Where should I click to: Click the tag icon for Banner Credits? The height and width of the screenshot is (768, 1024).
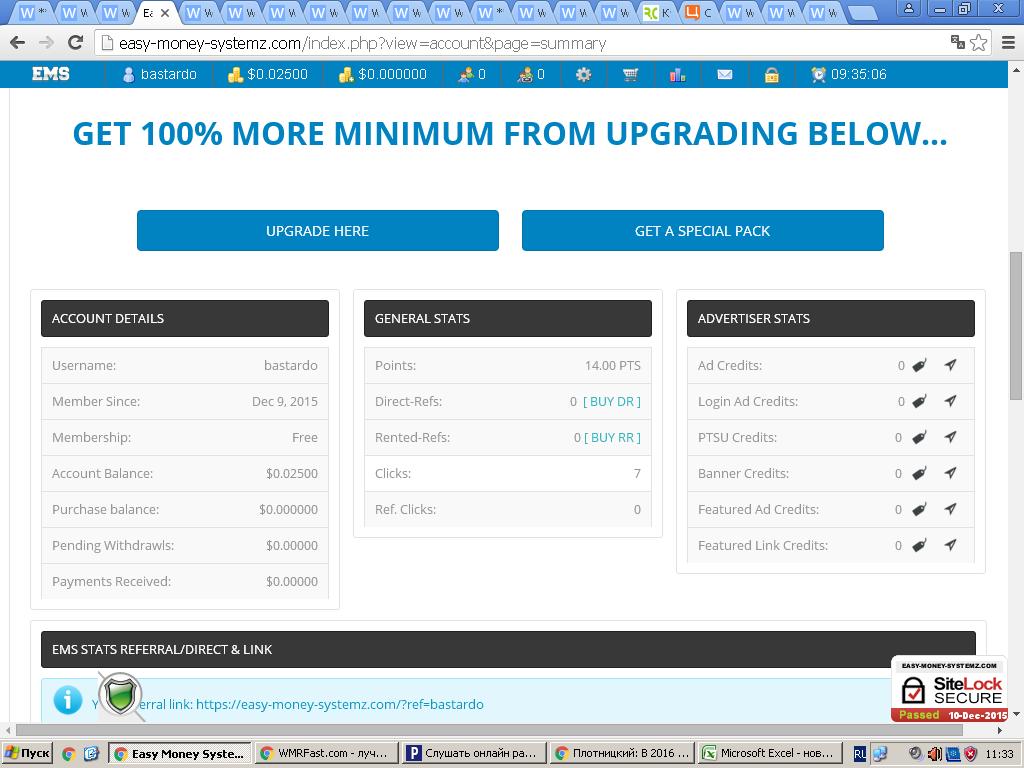[919, 473]
